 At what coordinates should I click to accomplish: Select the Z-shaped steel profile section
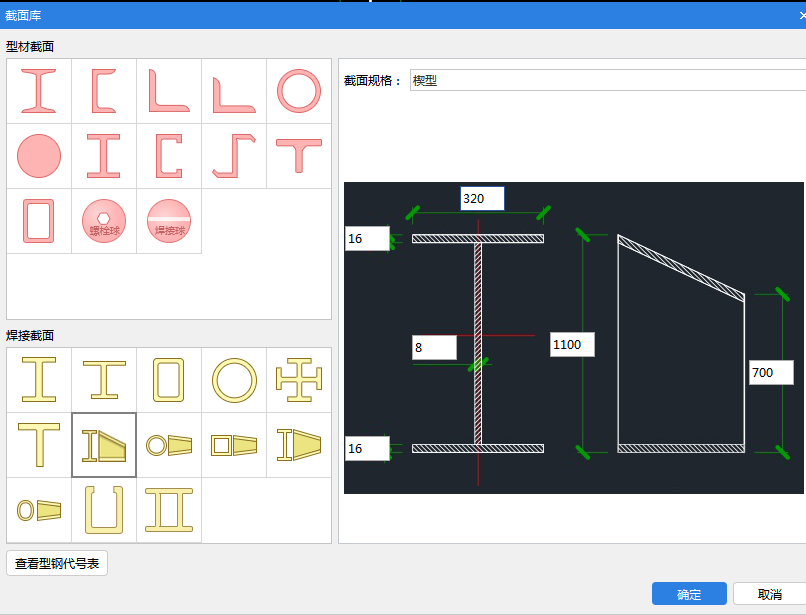click(x=234, y=156)
